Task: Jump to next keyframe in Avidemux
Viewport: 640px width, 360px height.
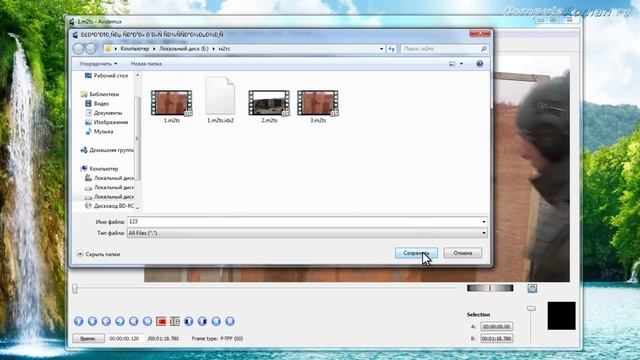Action: click(x=147, y=321)
